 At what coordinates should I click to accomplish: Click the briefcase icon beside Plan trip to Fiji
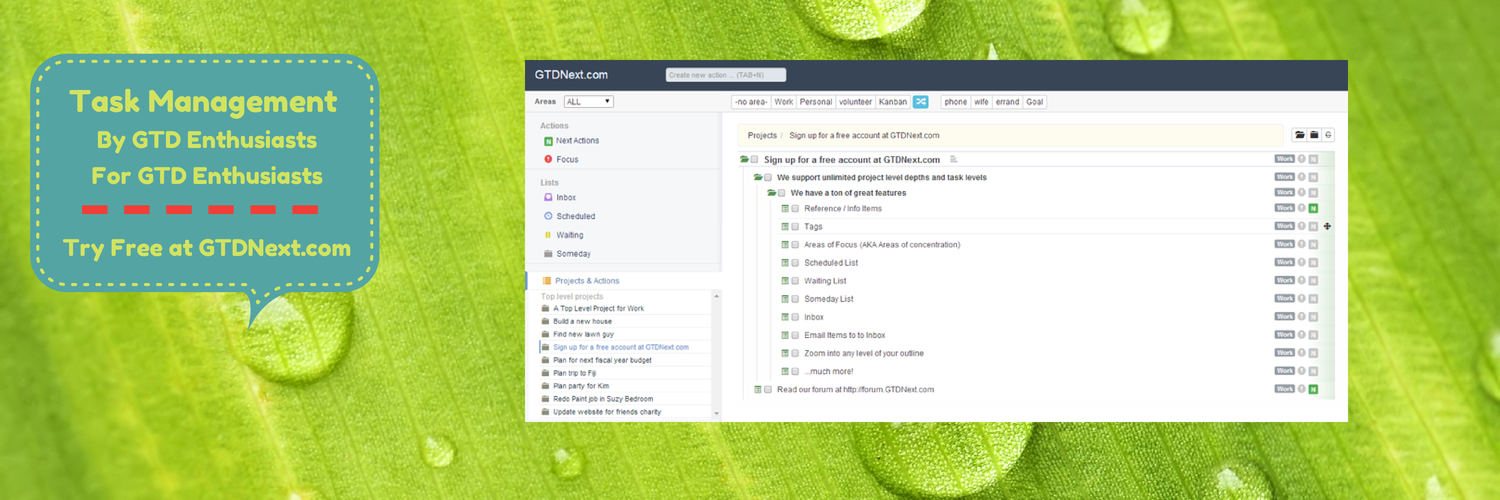point(545,373)
